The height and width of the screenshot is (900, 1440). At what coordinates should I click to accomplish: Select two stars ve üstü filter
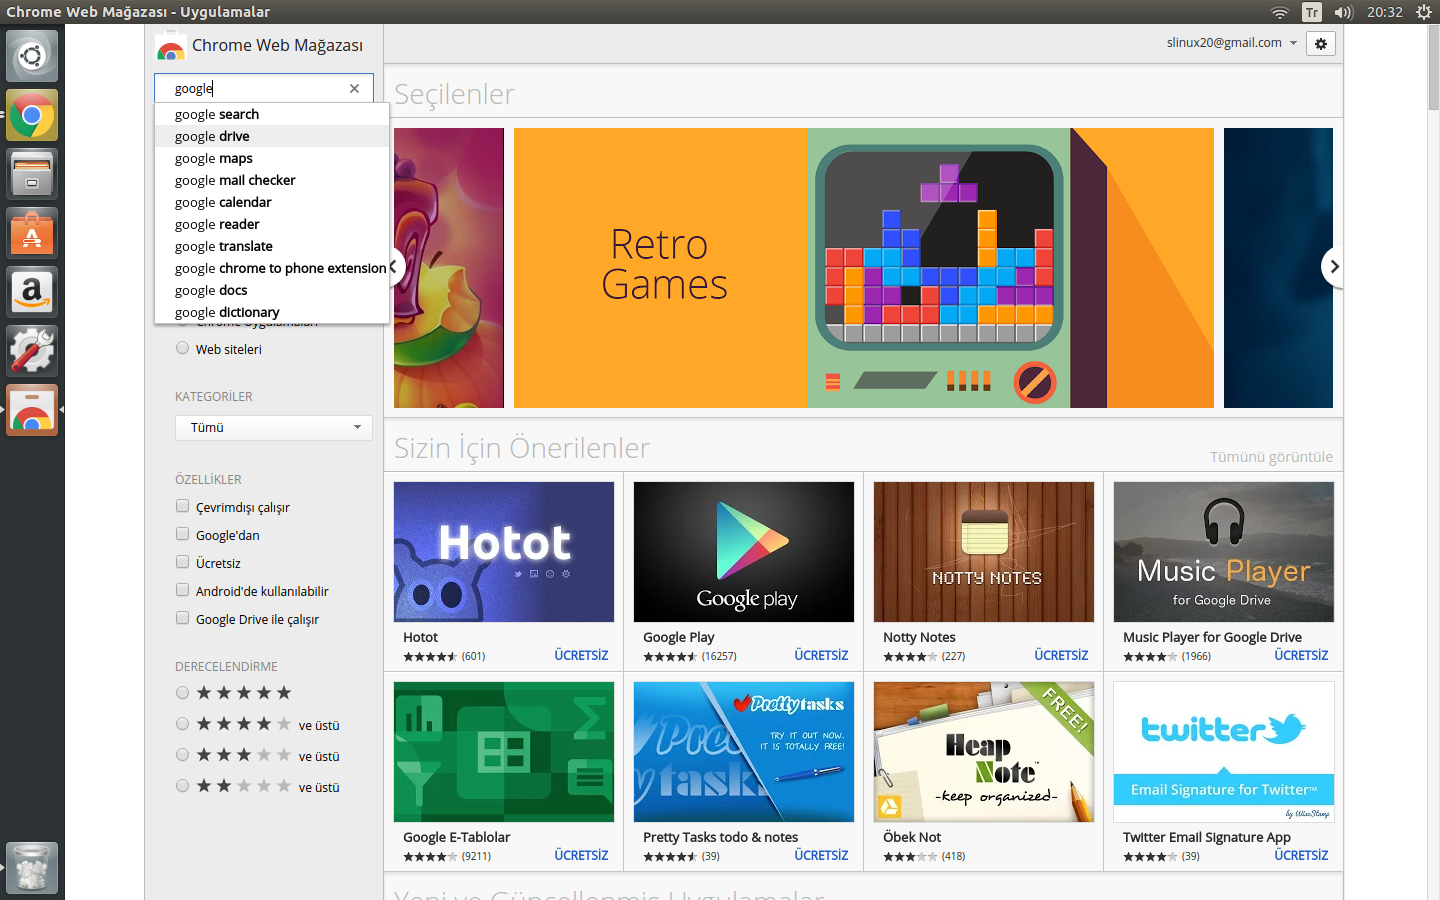point(182,786)
